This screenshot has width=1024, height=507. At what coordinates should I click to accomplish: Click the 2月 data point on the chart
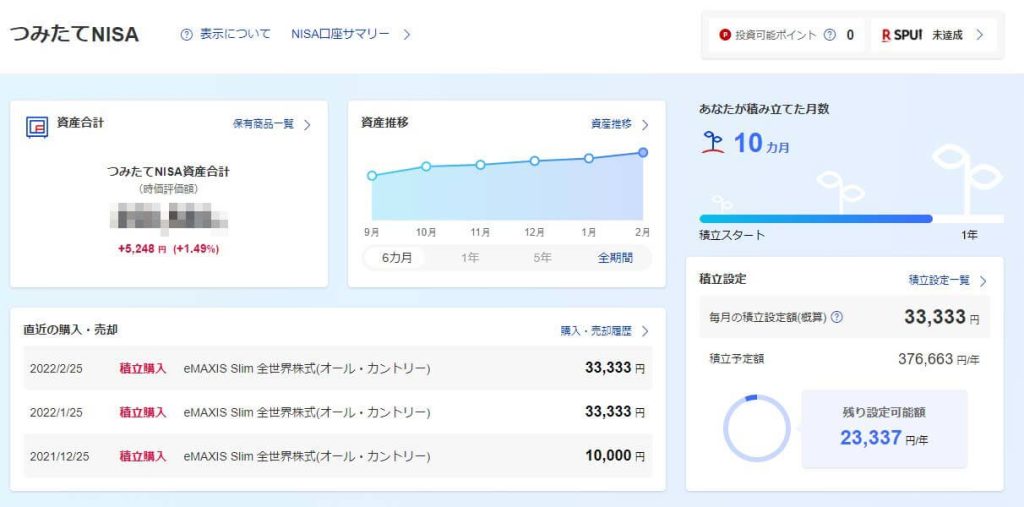pos(643,152)
